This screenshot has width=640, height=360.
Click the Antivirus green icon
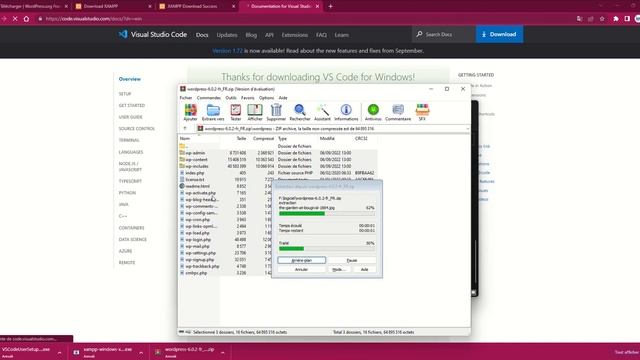coord(373,109)
